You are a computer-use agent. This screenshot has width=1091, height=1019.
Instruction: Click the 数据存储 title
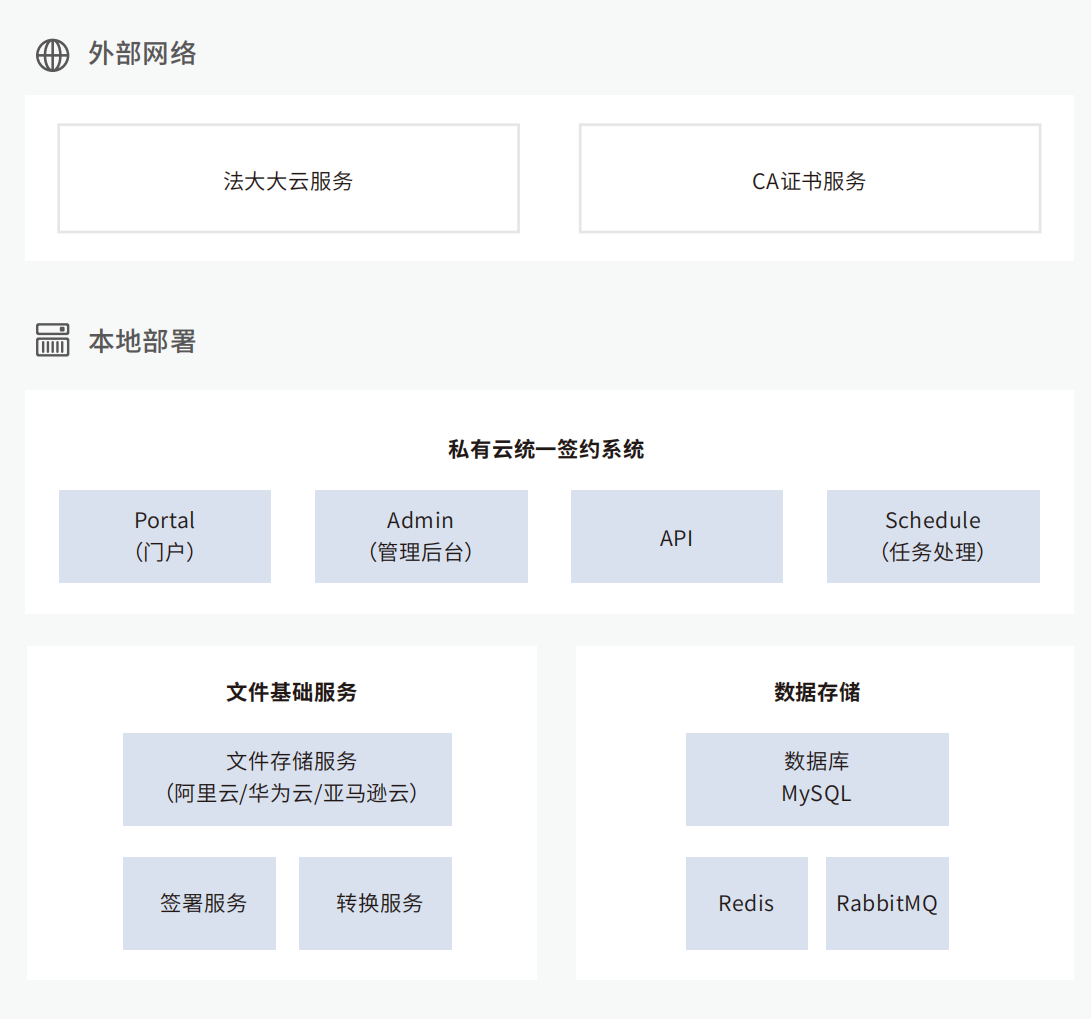818,692
